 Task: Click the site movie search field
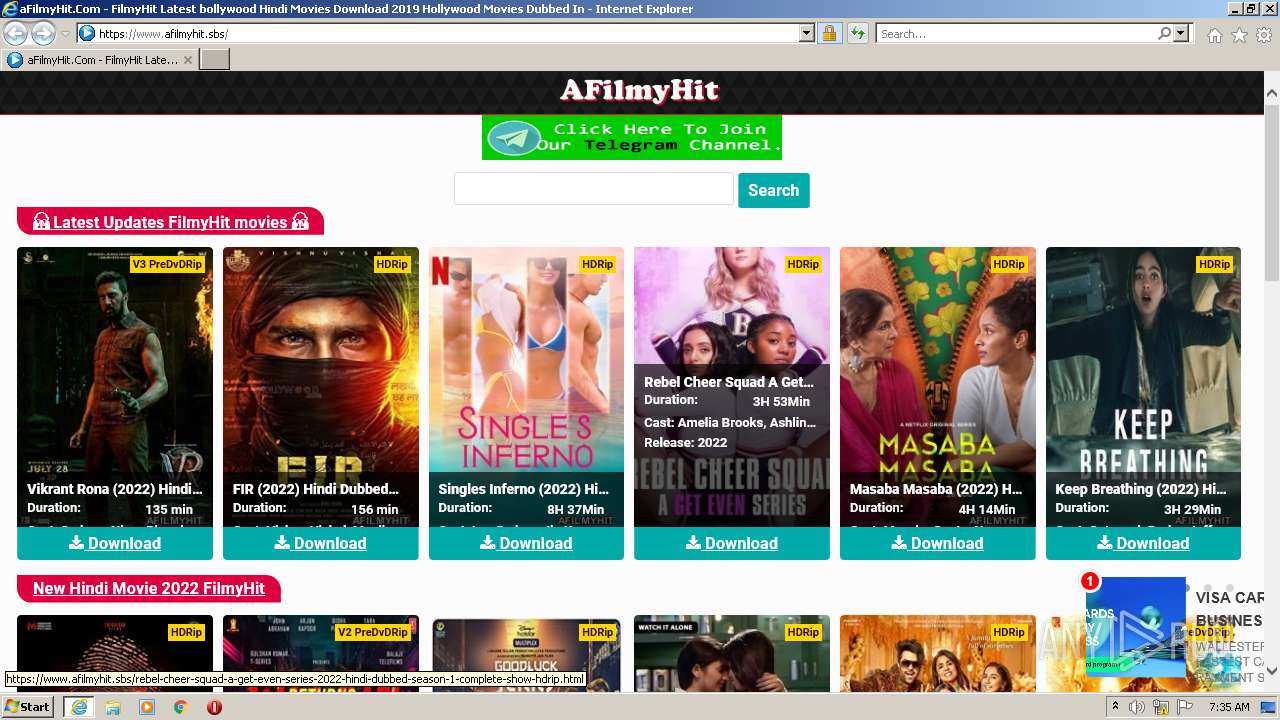coord(594,189)
